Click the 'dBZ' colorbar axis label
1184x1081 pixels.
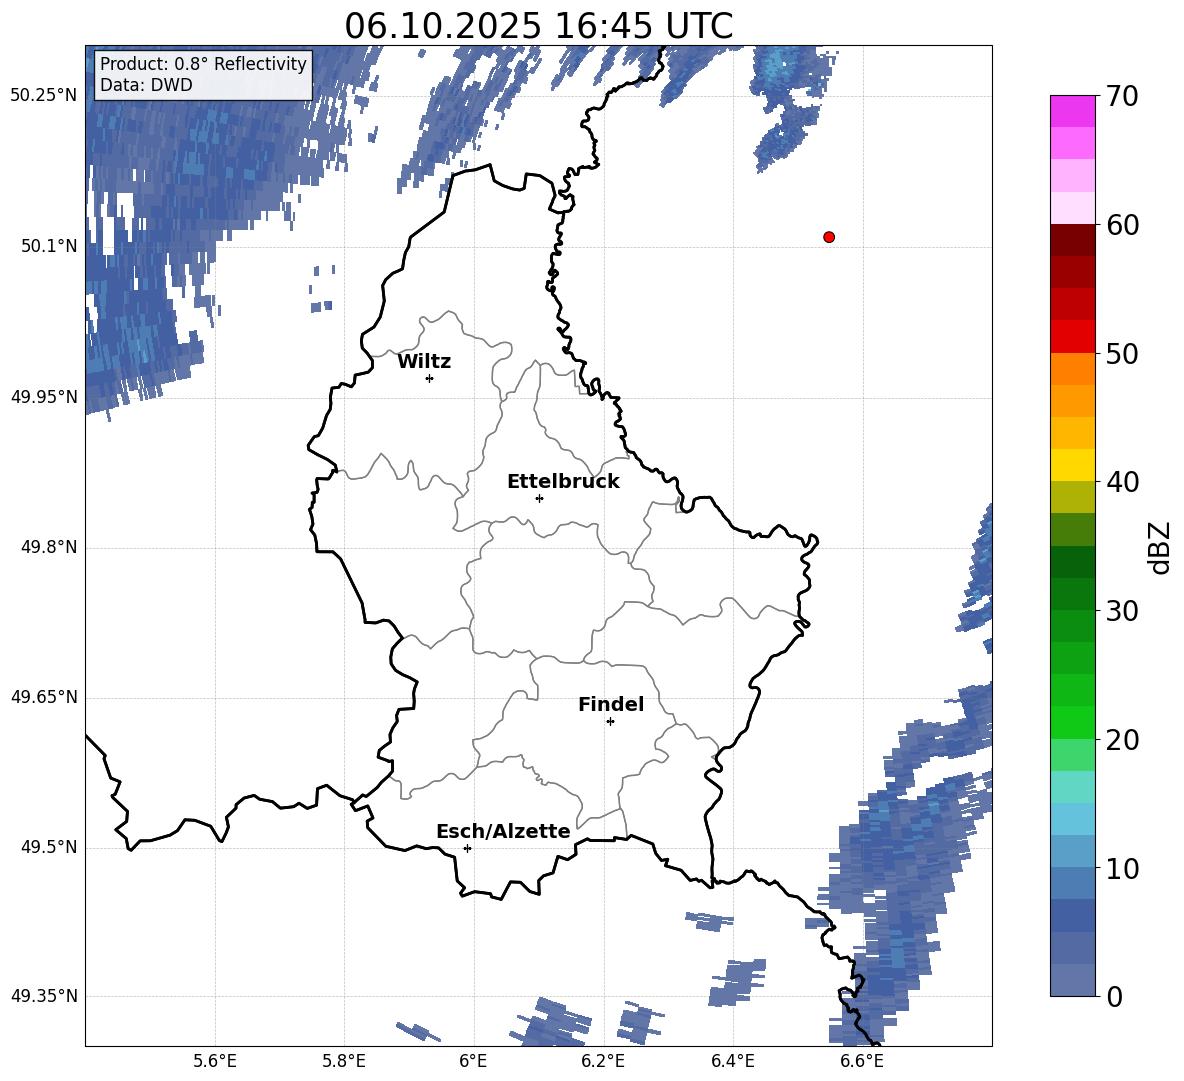tap(1159, 547)
